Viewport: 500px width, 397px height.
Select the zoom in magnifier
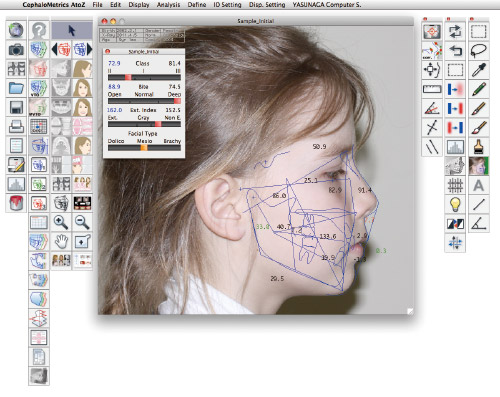click(61, 222)
